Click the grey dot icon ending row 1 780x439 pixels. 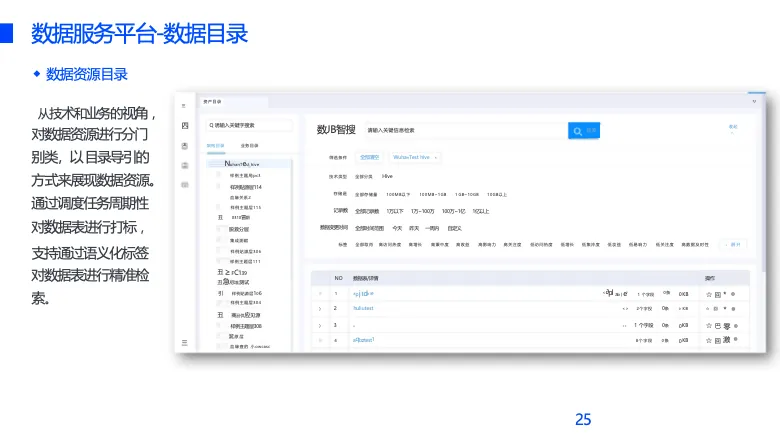pyautogui.click(x=733, y=294)
